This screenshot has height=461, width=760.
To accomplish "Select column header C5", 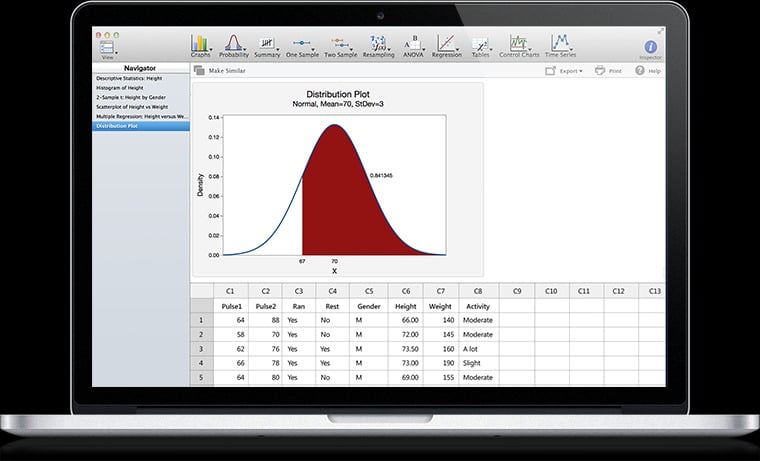I will (x=369, y=291).
